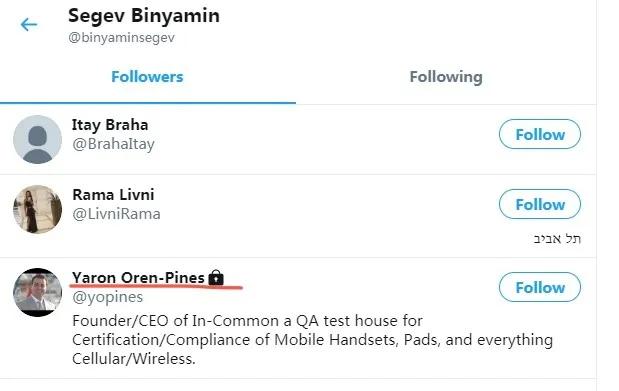Open the @BrahaItay handle
Viewport: 619px width, 391px height.
tap(113, 144)
